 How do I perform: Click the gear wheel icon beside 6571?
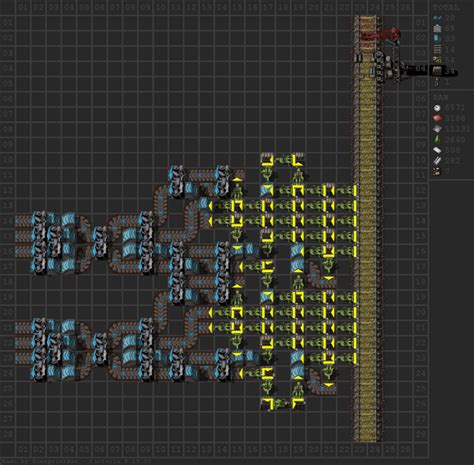(x=437, y=108)
